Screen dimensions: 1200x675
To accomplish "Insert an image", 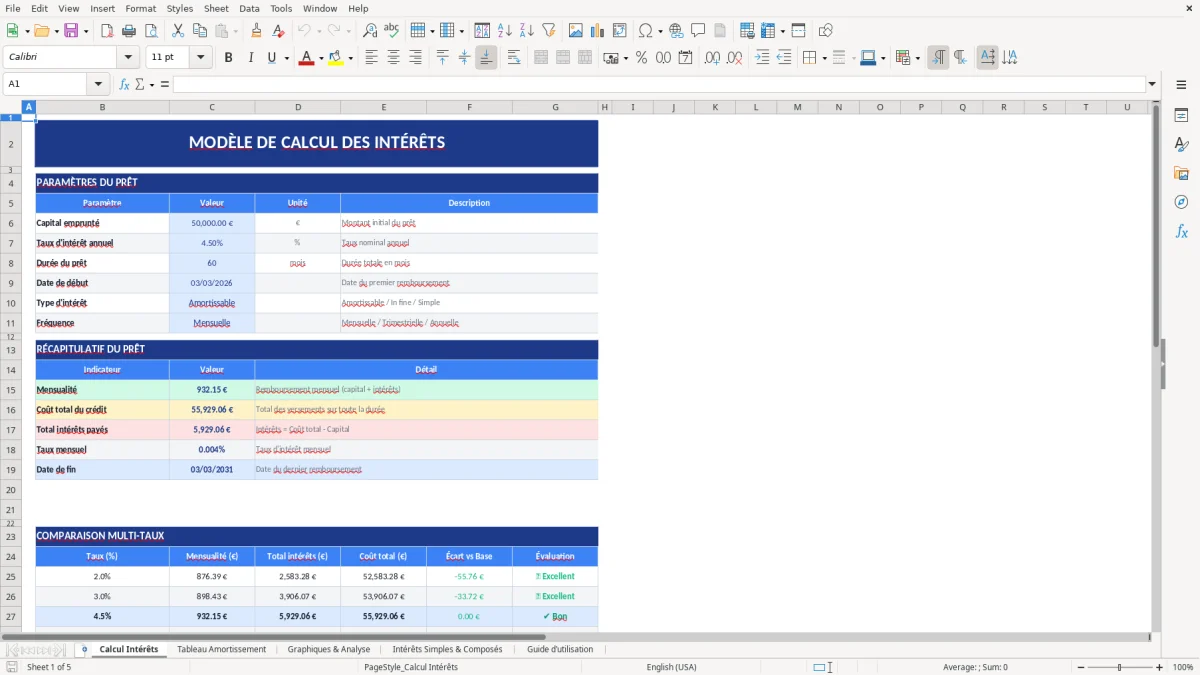I will pos(575,30).
